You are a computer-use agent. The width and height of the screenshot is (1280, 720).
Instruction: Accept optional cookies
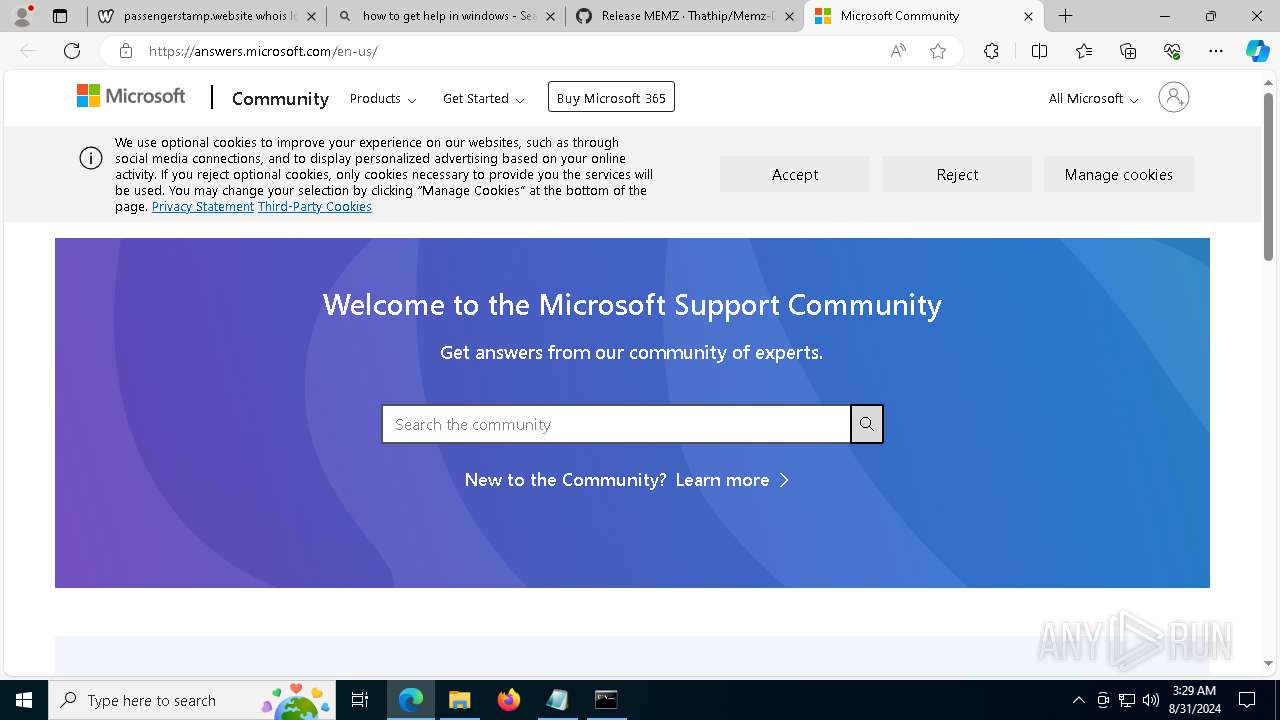pos(795,174)
